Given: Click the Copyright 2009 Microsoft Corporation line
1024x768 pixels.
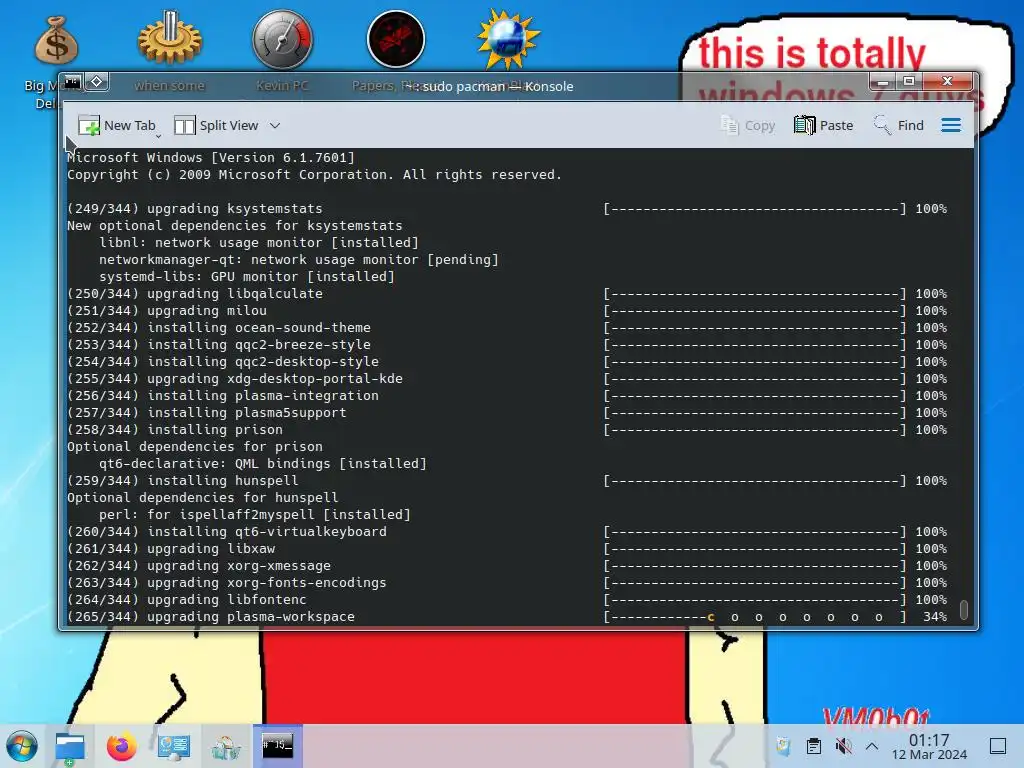Looking at the screenshot, I should point(314,174).
